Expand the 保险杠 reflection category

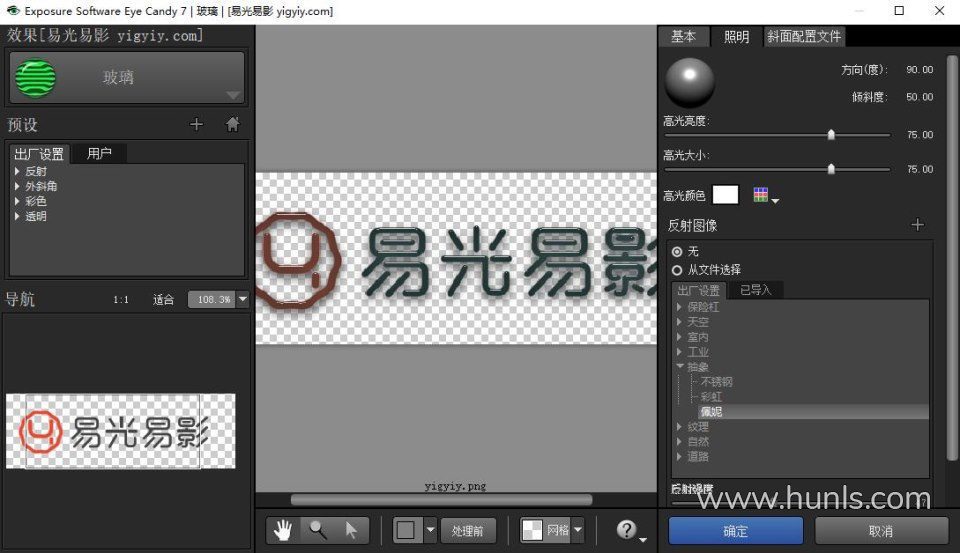[x=680, y=307]
